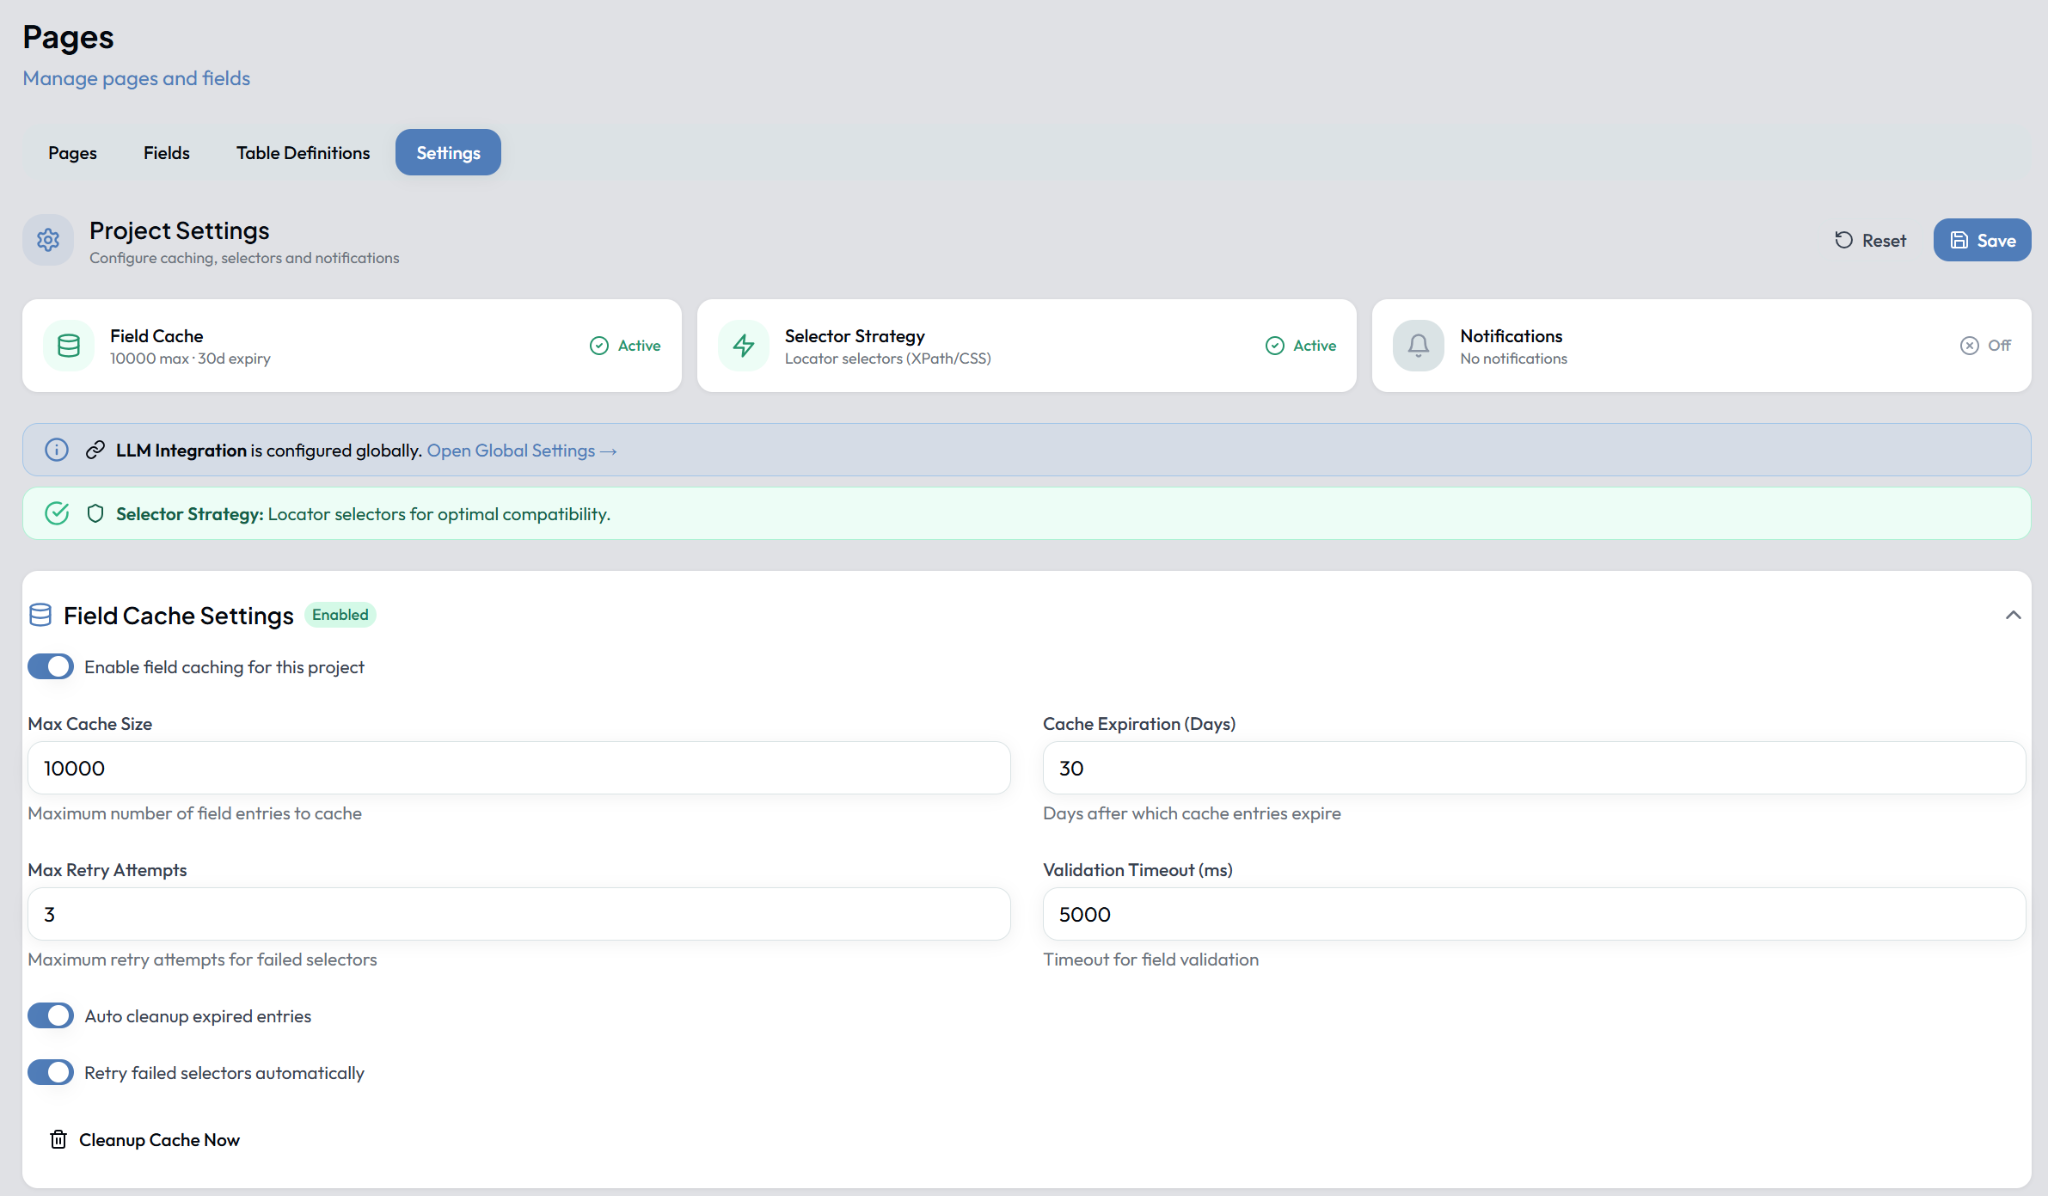Open Global Settings link
The height and width of the screenshot is (1196, 2048).
click(522, 451)
